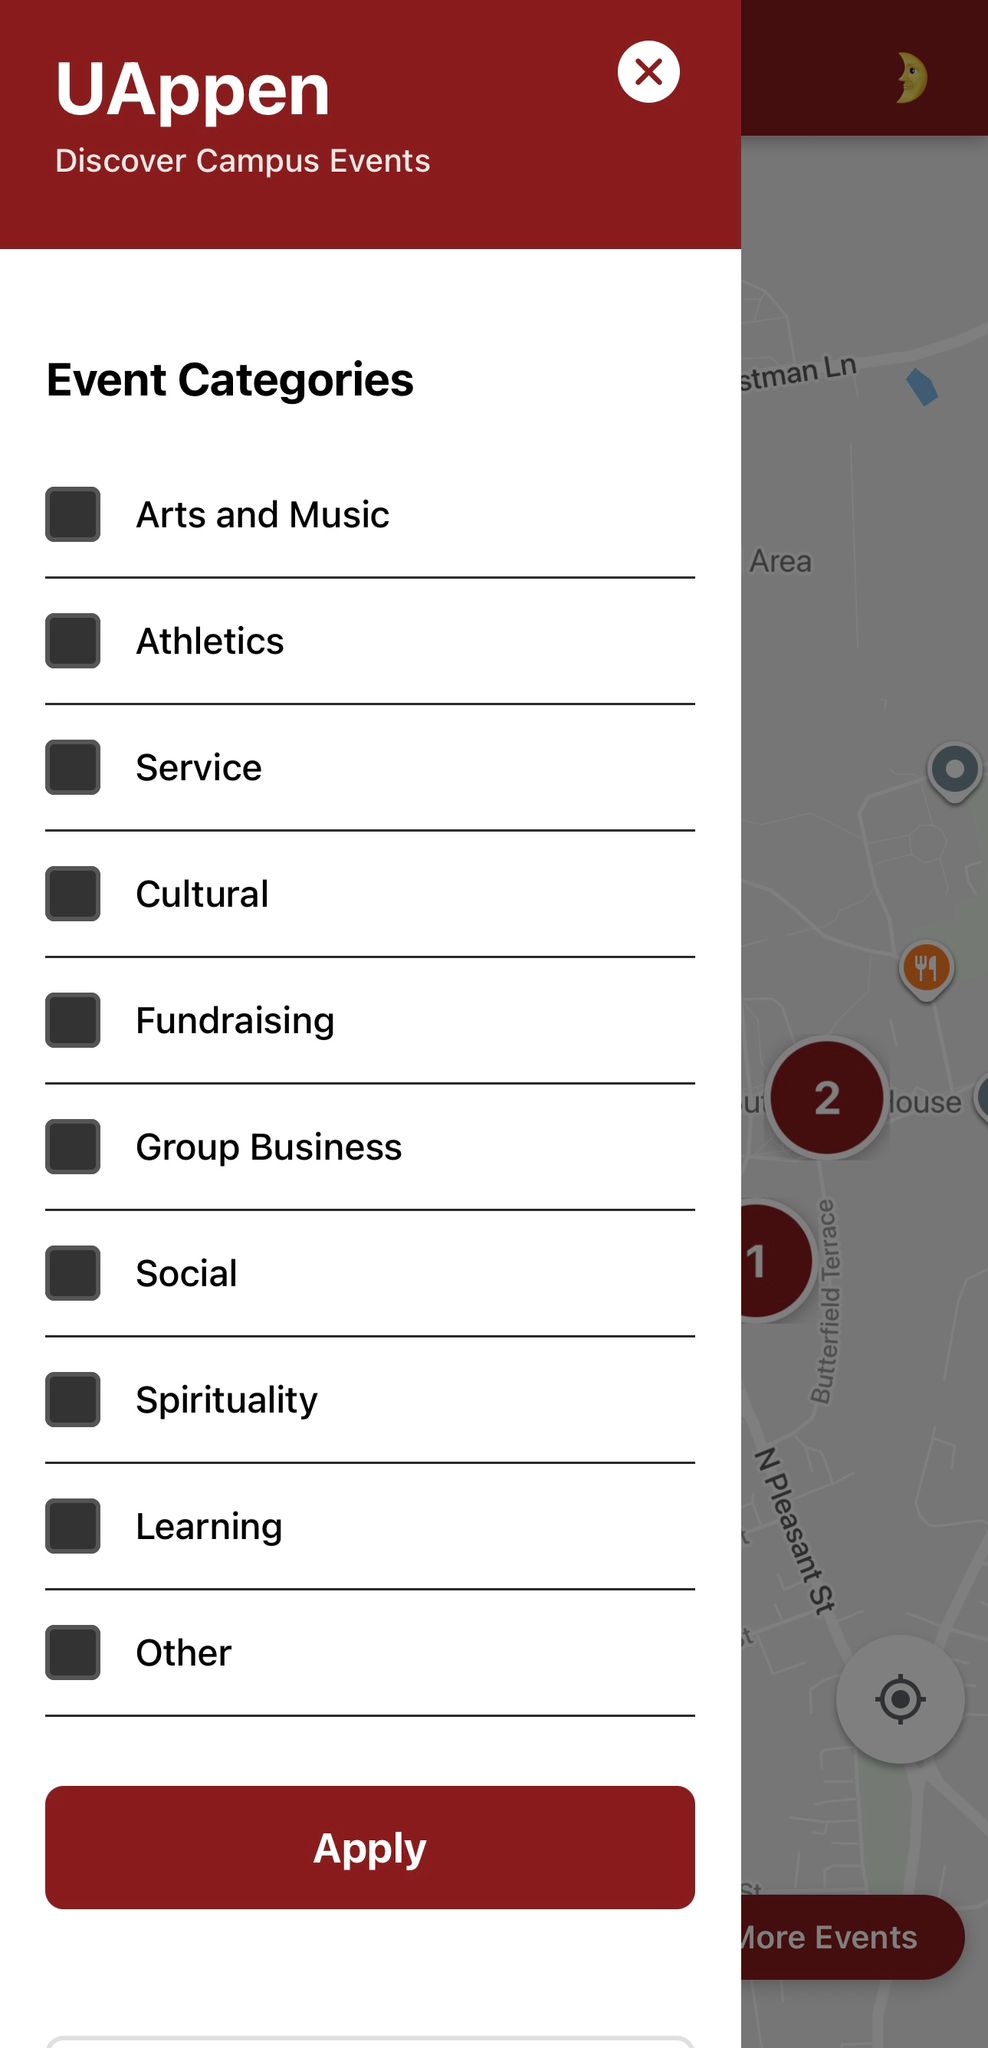Open the event cluster marker showing 1
The height and width of the screenshot is (2048, 988).
point(771,1260)
